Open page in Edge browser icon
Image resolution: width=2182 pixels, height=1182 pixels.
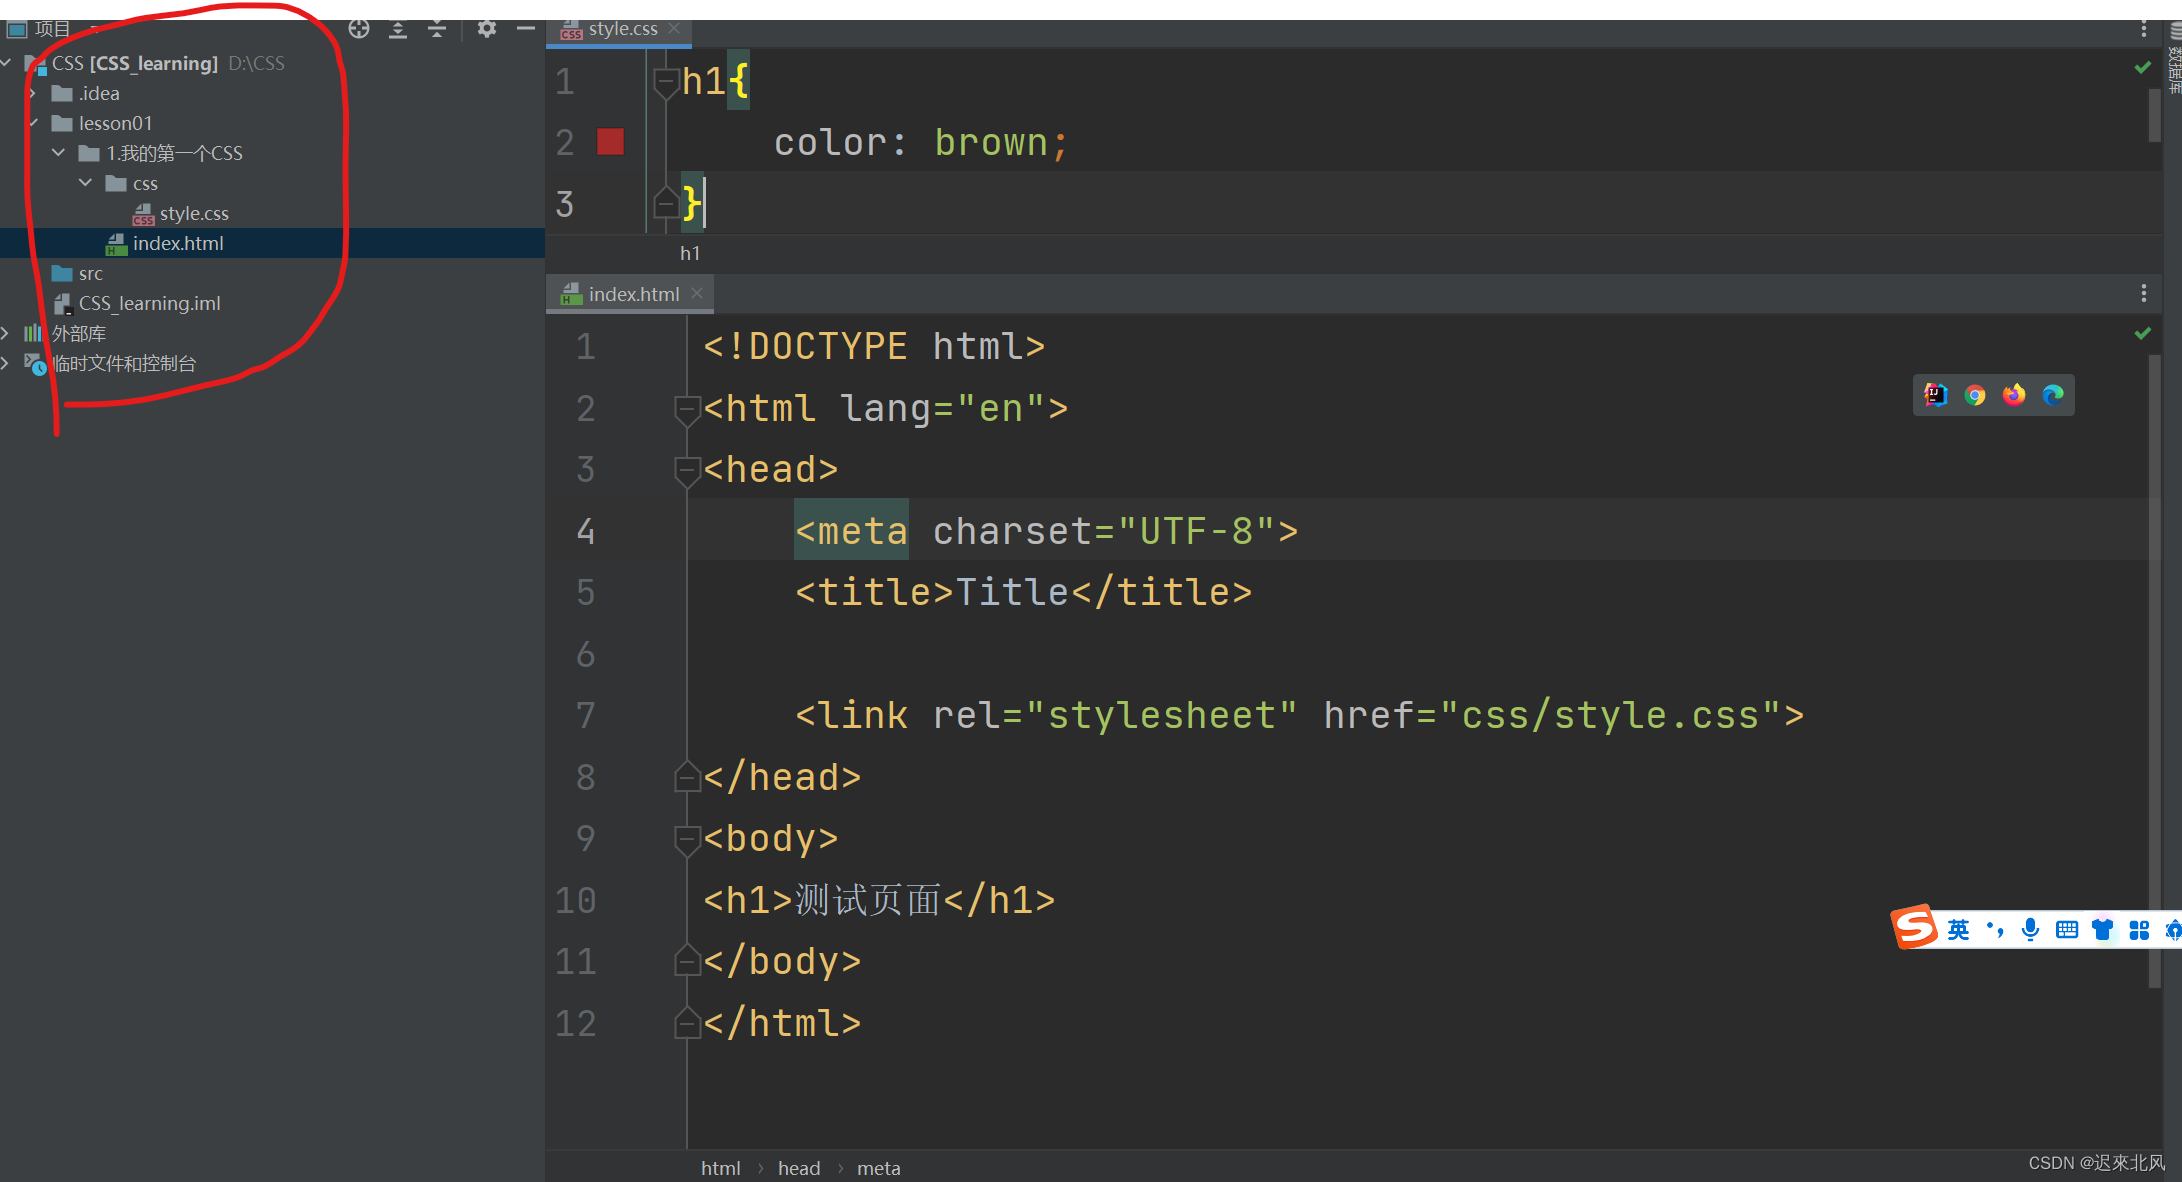point(2053,395)
